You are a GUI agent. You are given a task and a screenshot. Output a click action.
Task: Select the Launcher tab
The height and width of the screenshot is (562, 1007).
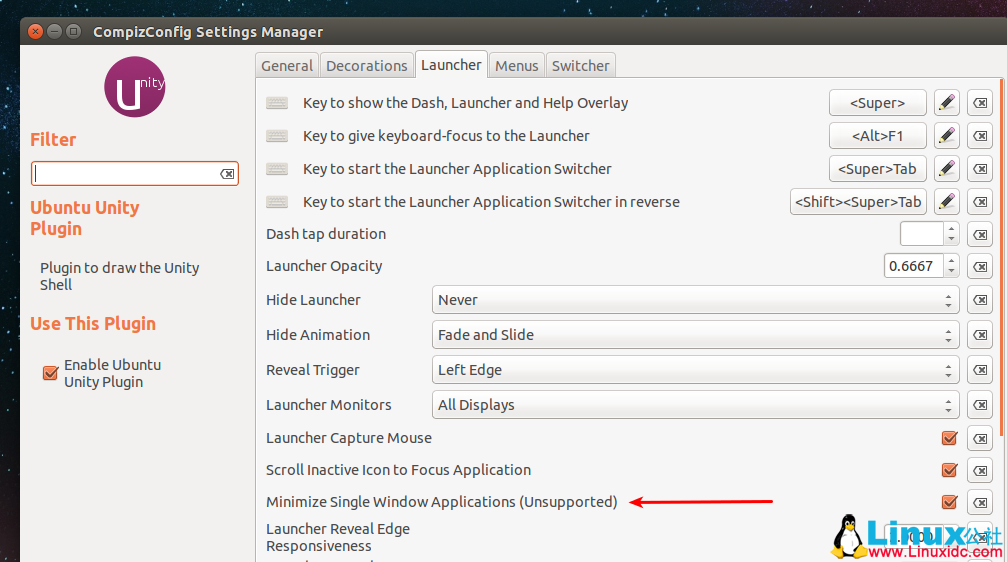click(x=451, y=65)
